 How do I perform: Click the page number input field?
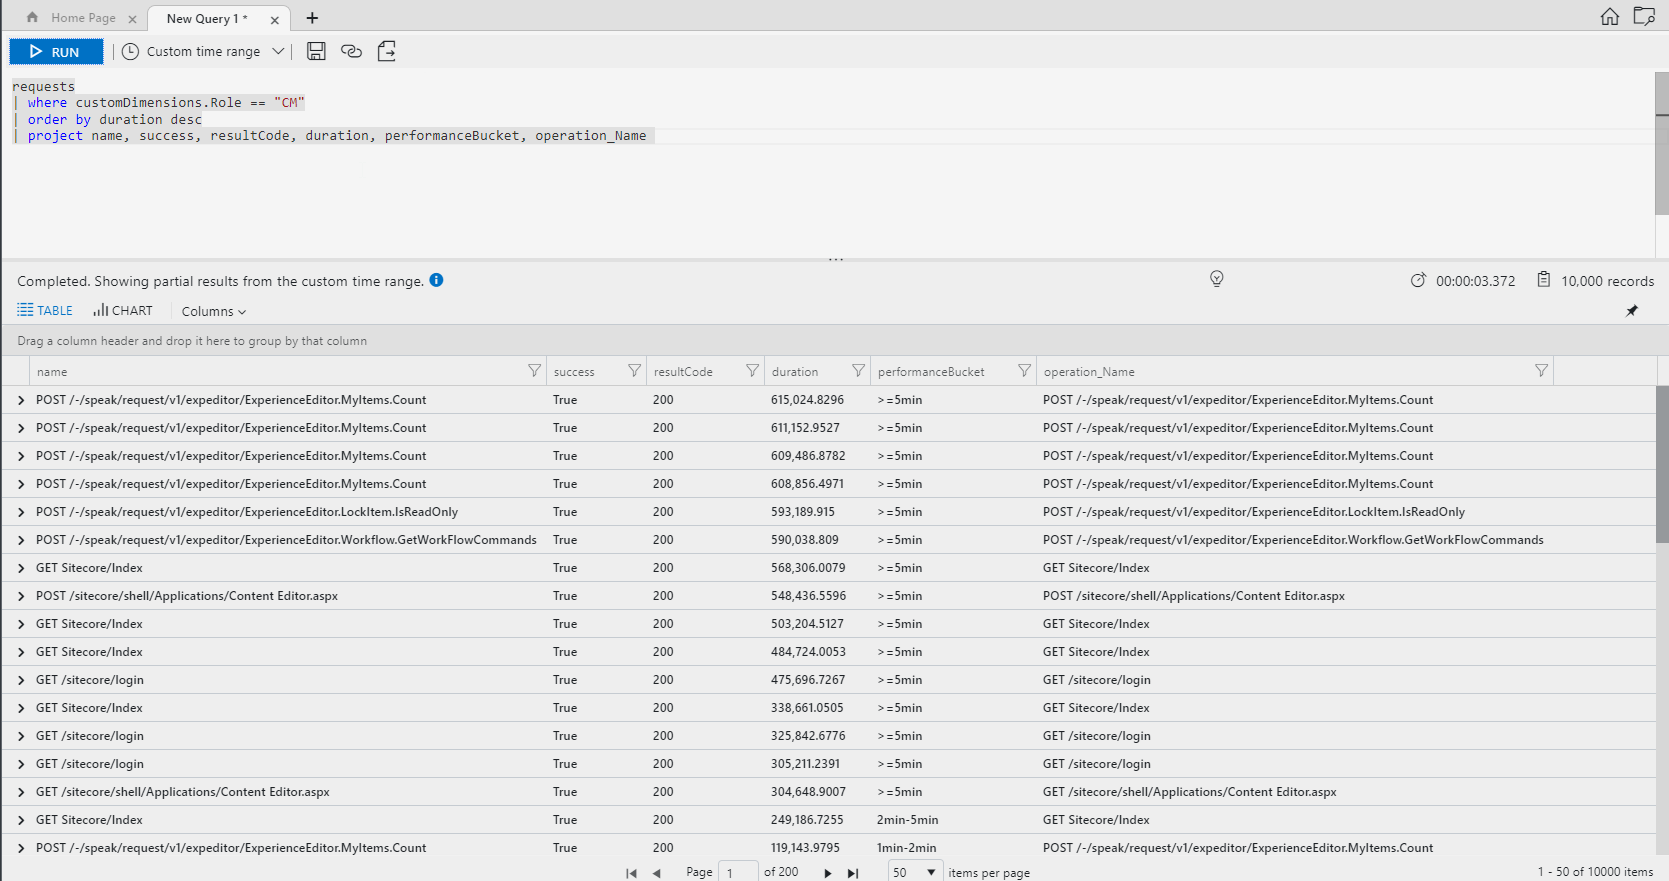(738, 873)
